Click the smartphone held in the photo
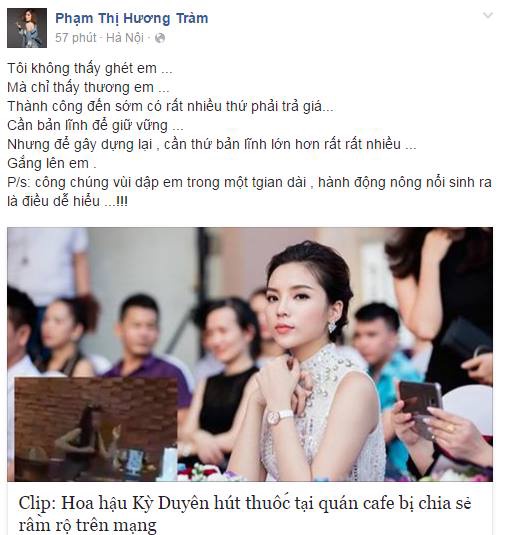The width and height of the screenshot is (505, 535). [x=420, y=405]
